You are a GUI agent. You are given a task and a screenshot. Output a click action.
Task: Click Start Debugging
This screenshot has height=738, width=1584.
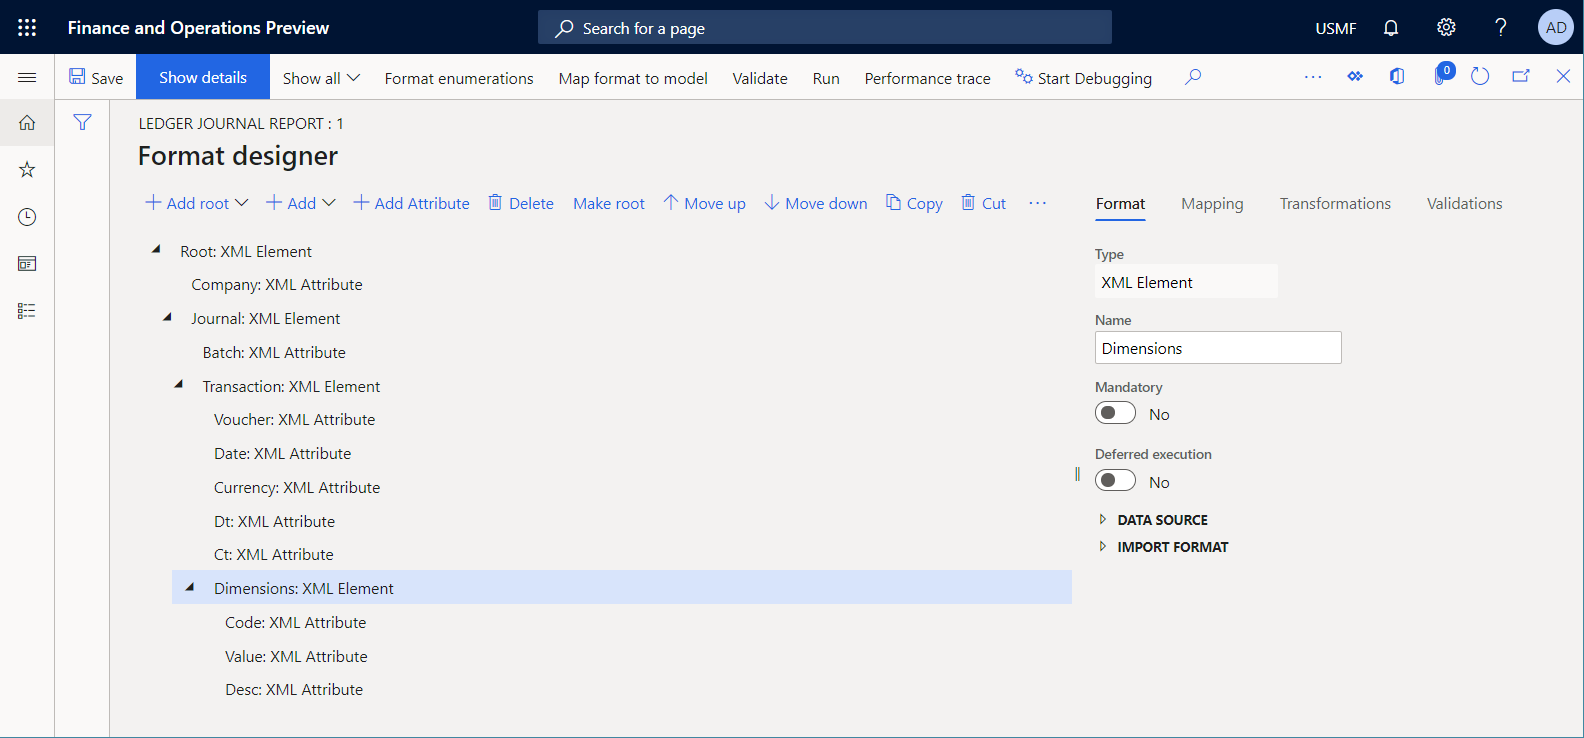tap(1083, 78)
